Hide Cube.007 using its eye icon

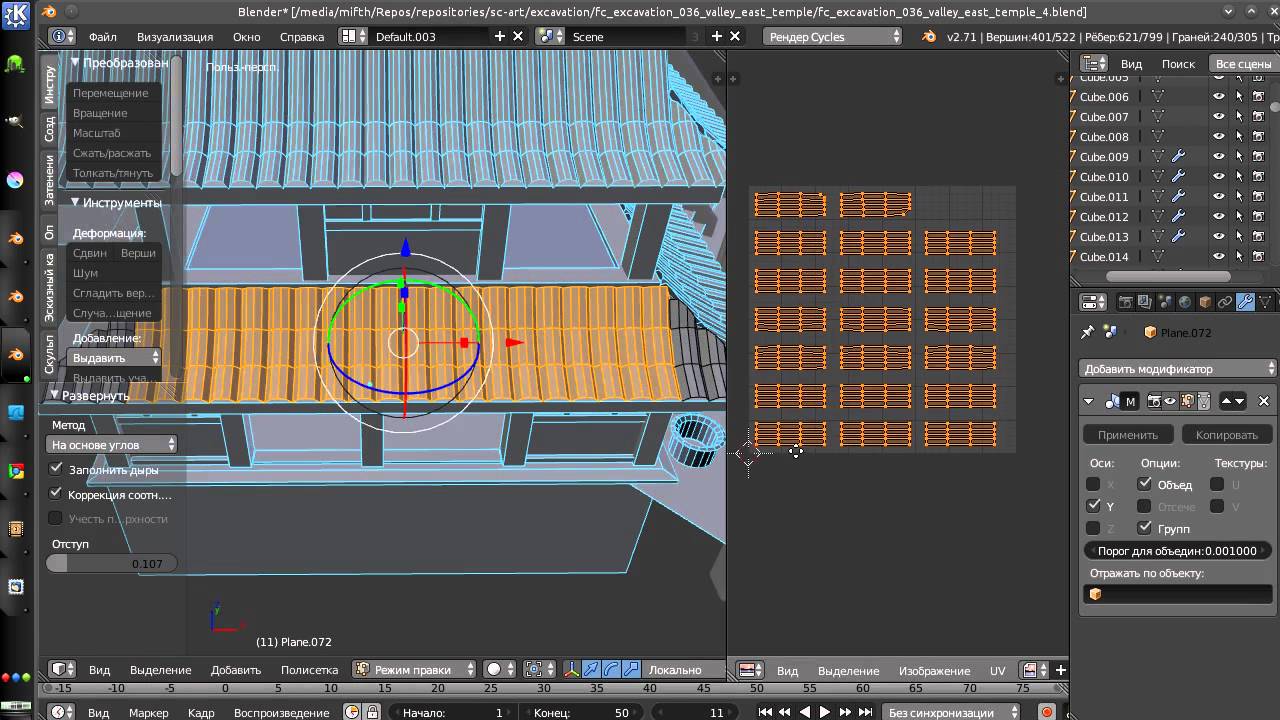(1219, 117)
